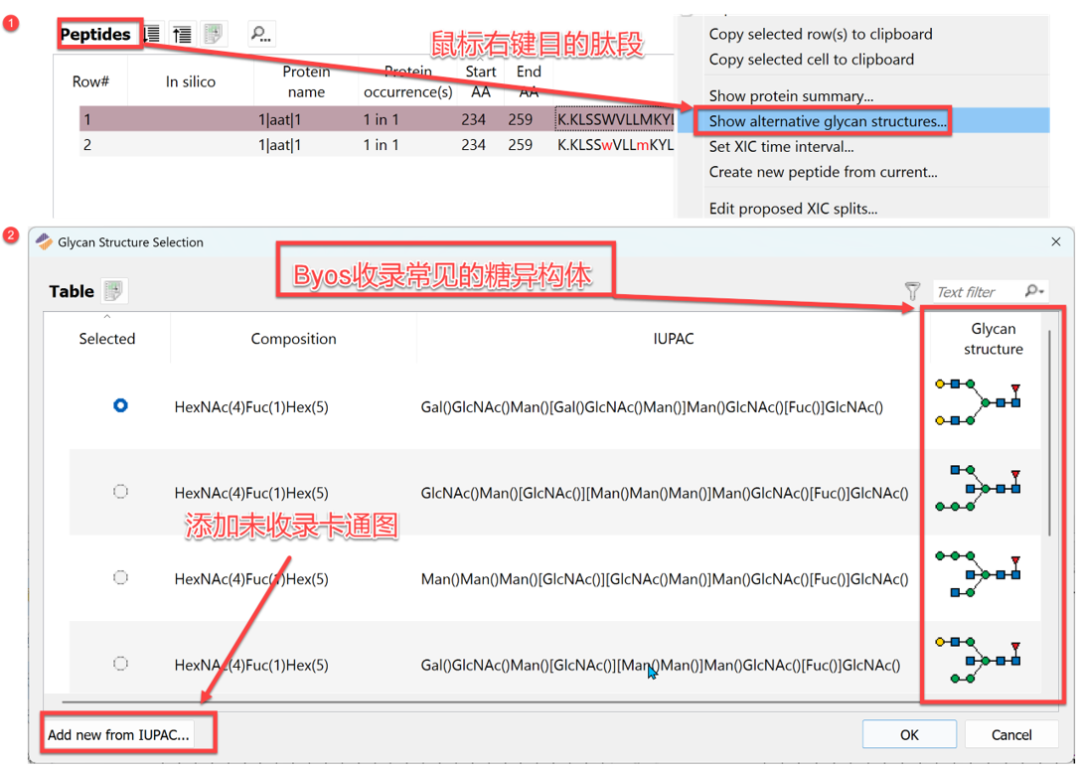Click the expand rows icon beside Peptides
Image resolution: width=1080 pixels, height=769 pixels.
(152, 35)
